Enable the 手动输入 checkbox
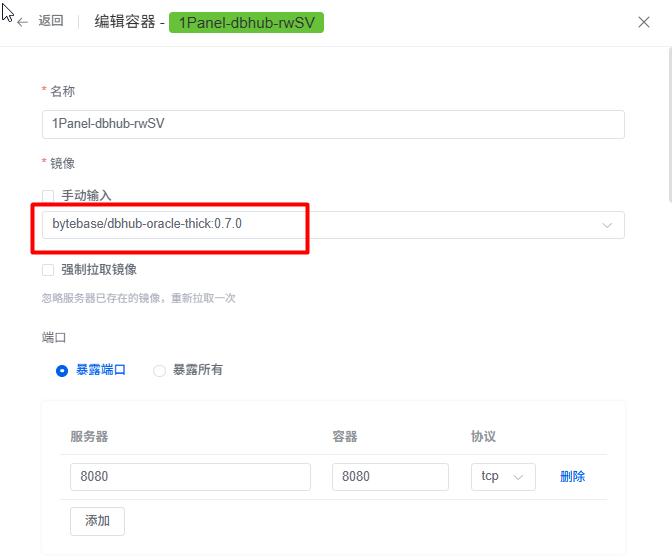Image resolution: width=672 pixels, height=557 pixels. 48,196
